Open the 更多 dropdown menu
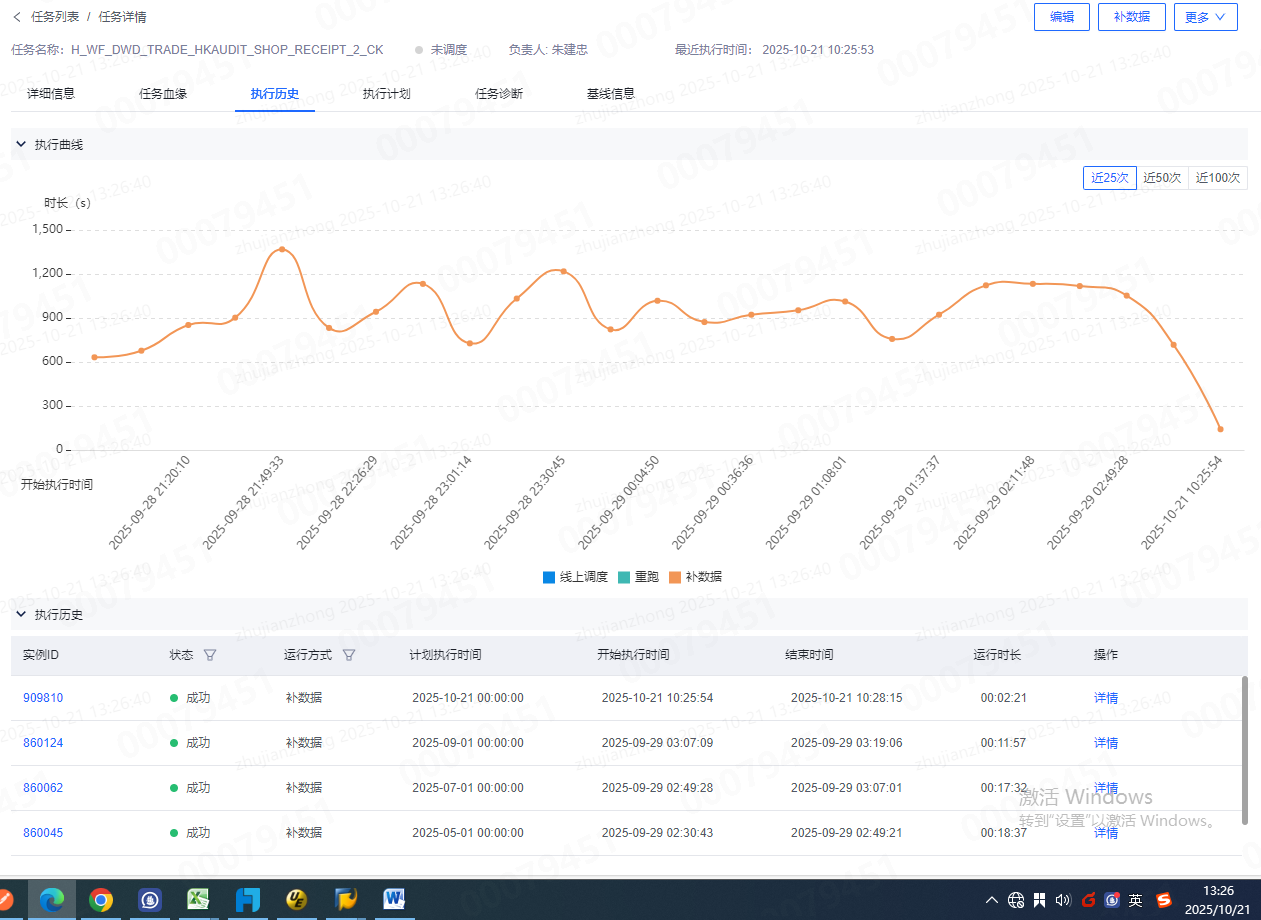The image size is (1261, 920). click(x=1205, y=17)
